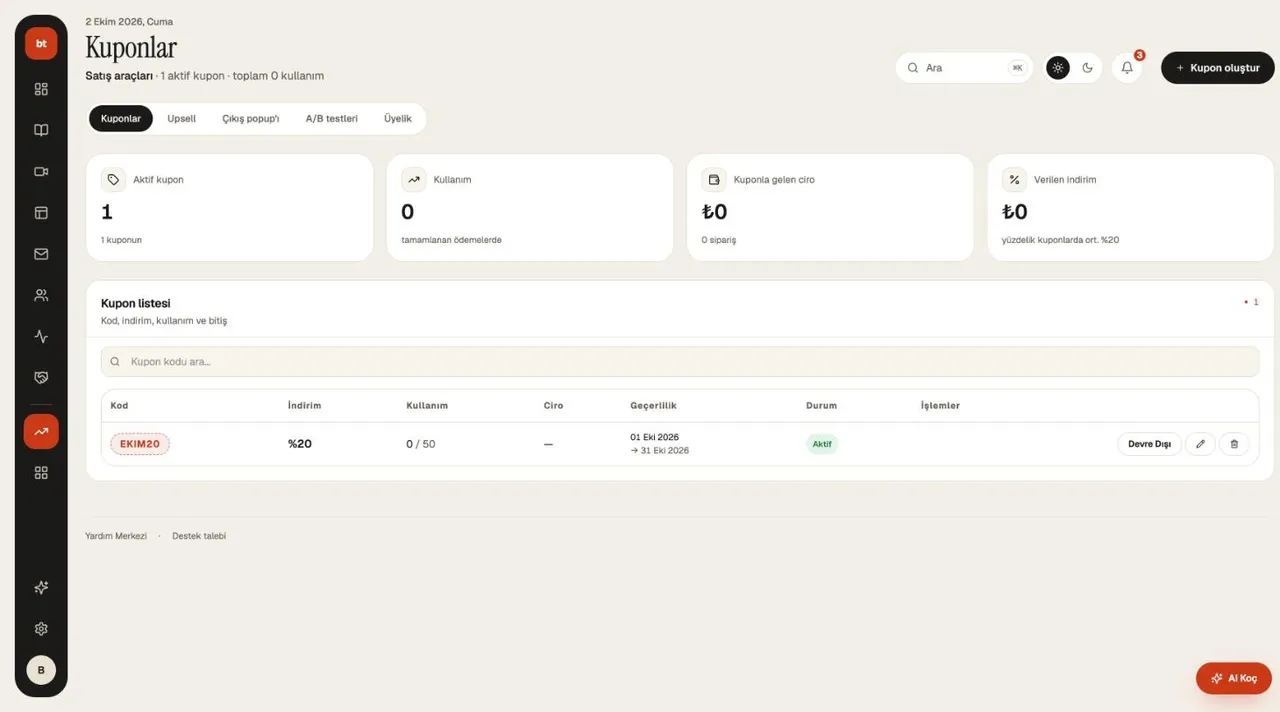Select the highlighted sales trend icon in the sidebar
This screenshot has height=712, width=1280.
[41, 431]
